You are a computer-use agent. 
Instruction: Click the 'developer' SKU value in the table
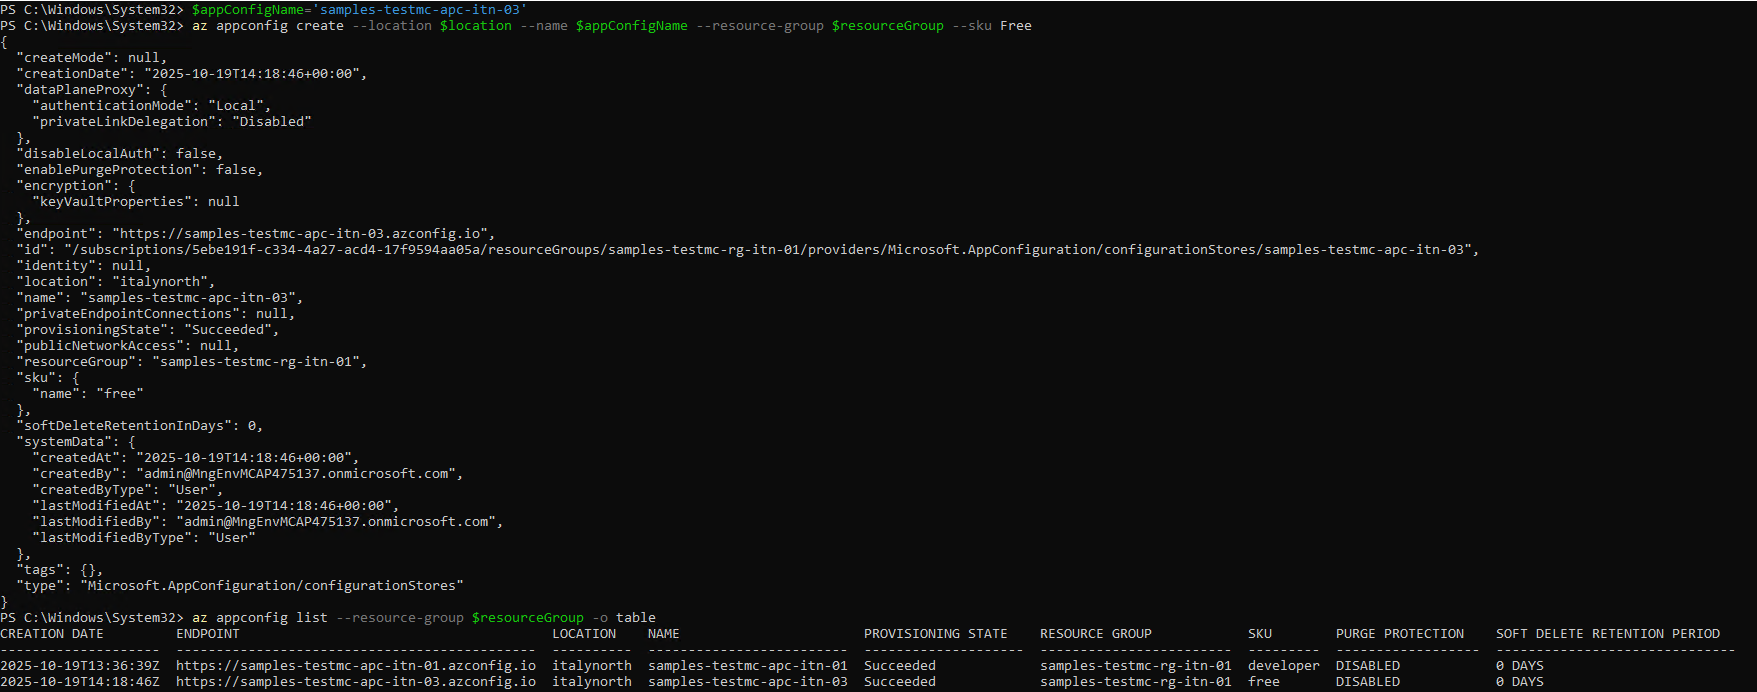coord(1283,666)
